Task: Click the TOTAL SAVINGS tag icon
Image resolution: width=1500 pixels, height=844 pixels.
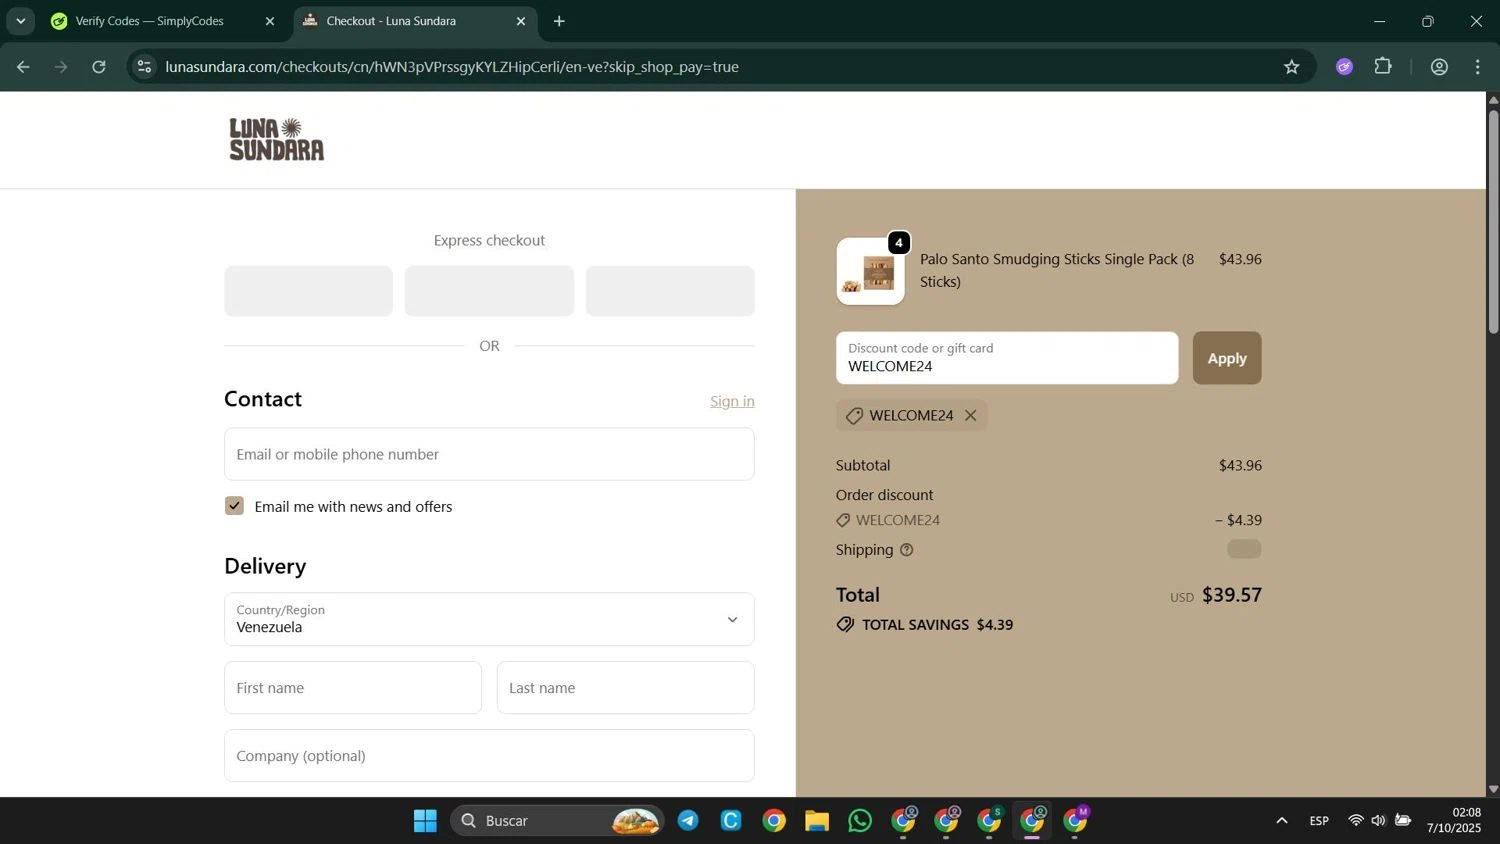Action: pos(845,624)
